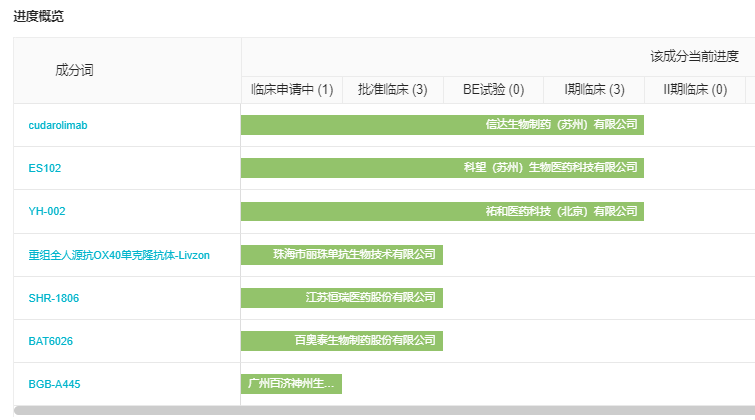The height and width of the screenshot is (420, 755).
Task: Click the 百奥泰生物制药股份有限公司 progress bar
Action: click(342, 341)
